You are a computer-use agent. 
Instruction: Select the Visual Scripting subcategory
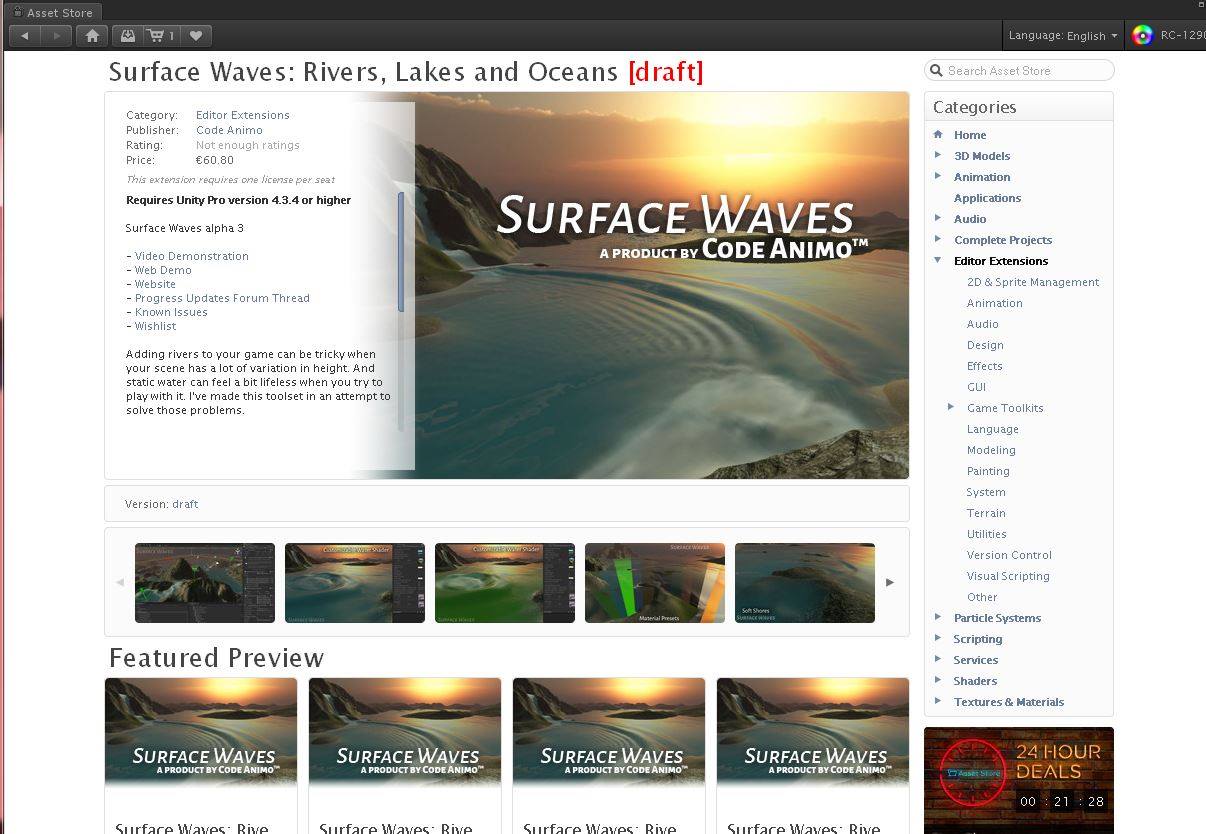(1008, 576)
